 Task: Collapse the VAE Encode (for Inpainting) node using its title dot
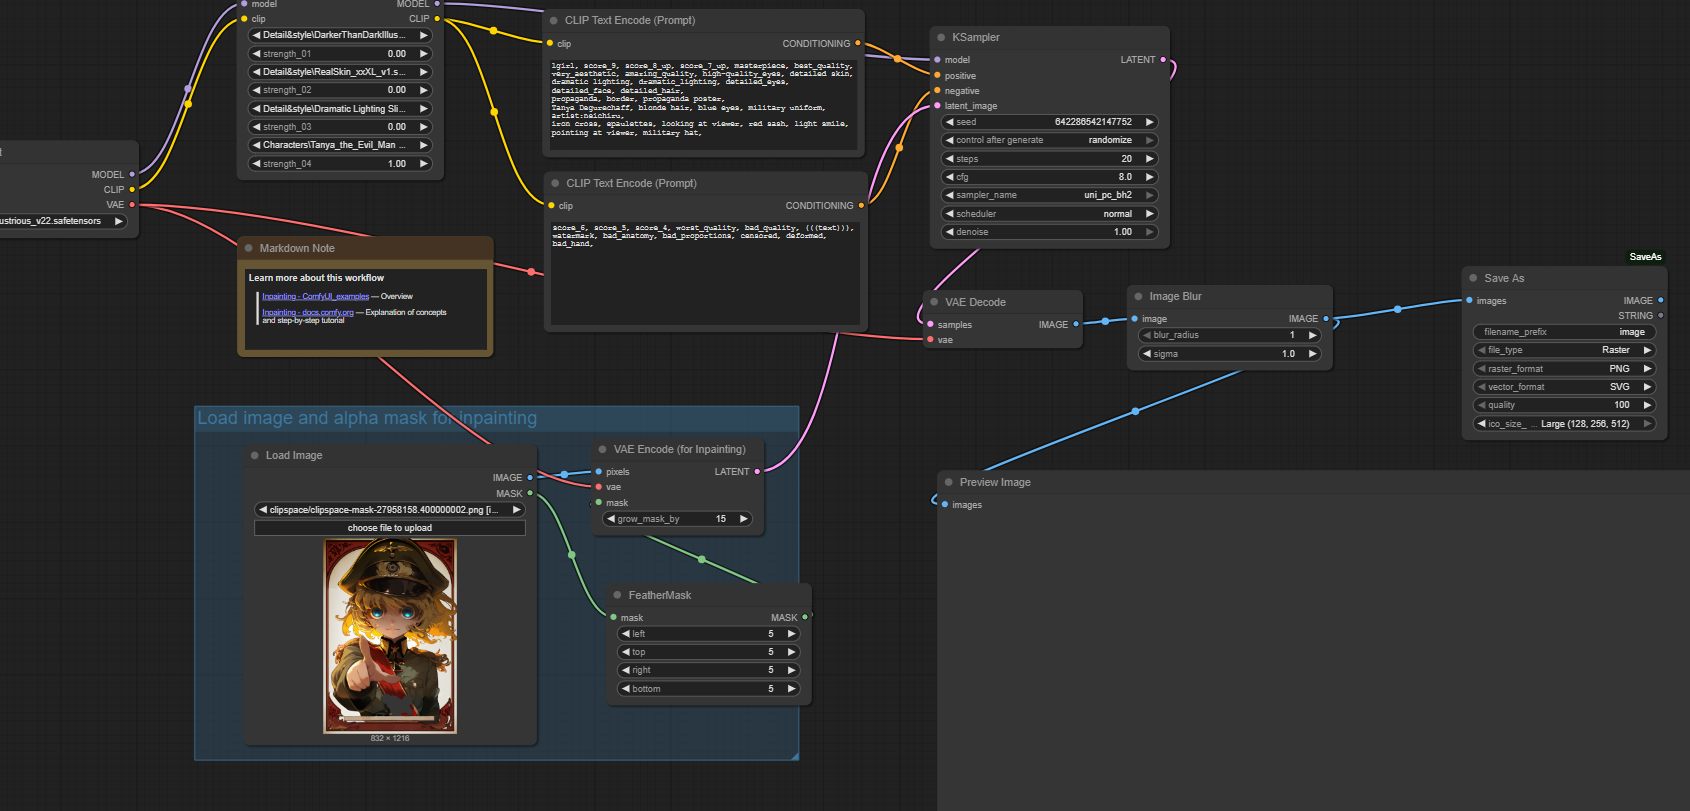[x=602, y=449]
